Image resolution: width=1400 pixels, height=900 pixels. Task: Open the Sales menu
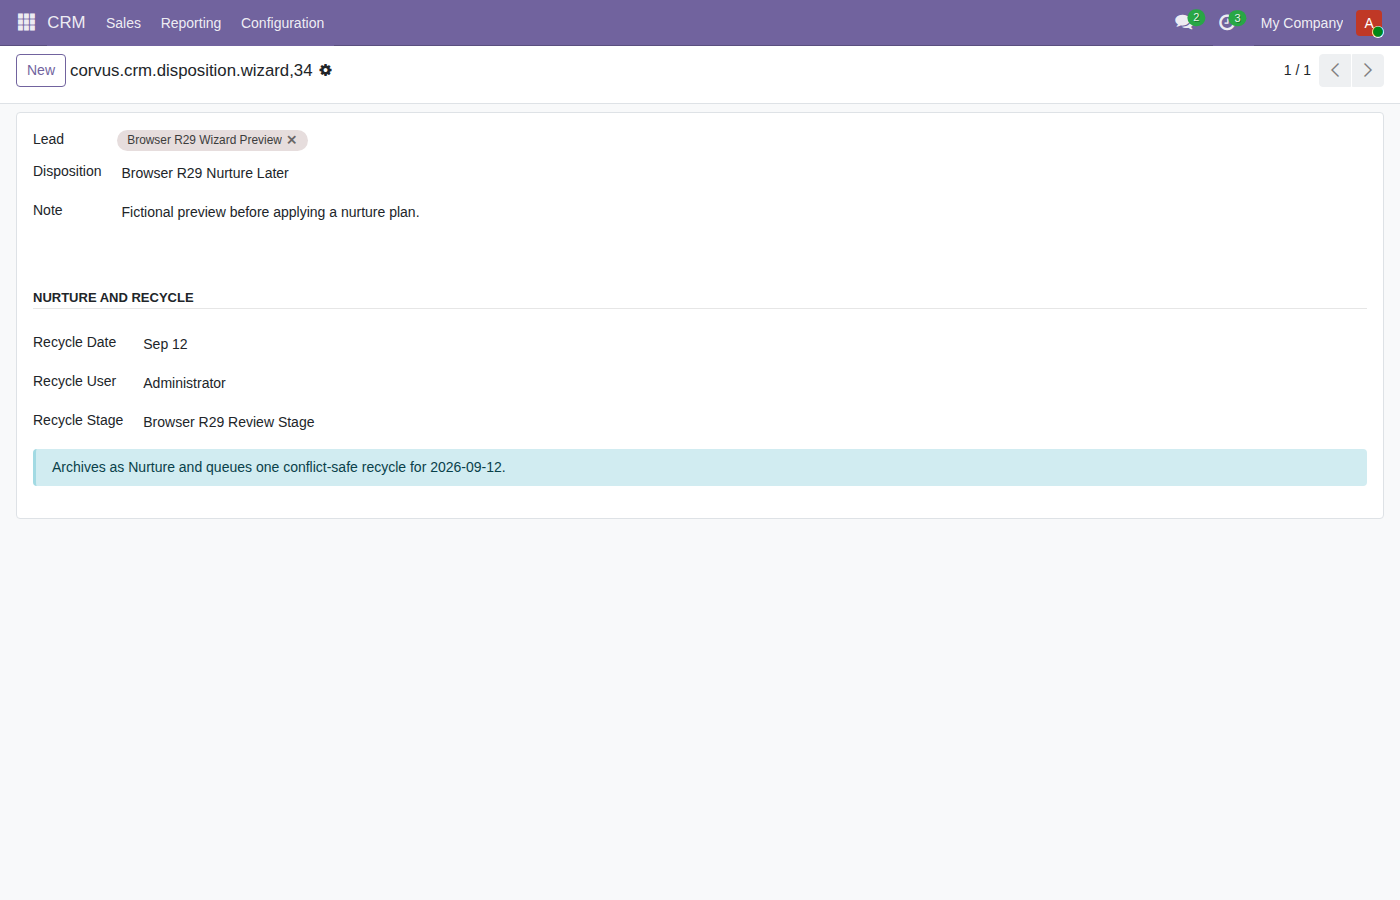click(123, 23)
